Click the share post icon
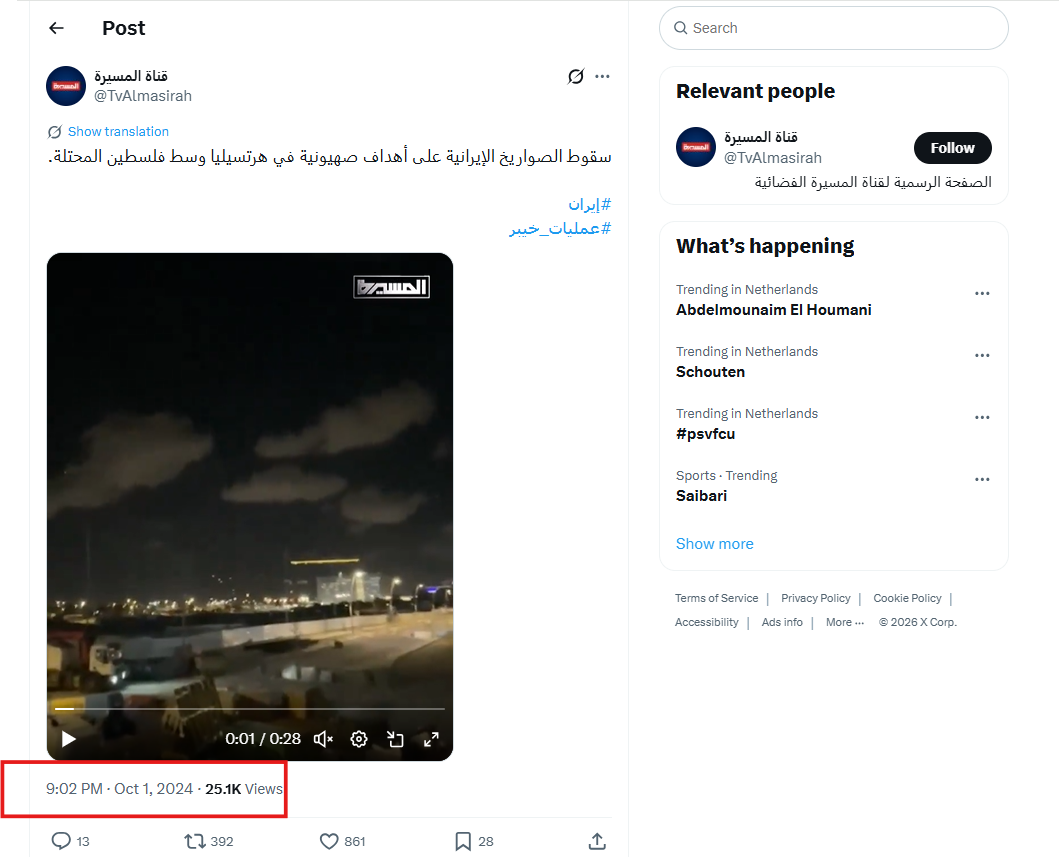The height and width of the screenshot is (857, 1059). pos(597,841)
